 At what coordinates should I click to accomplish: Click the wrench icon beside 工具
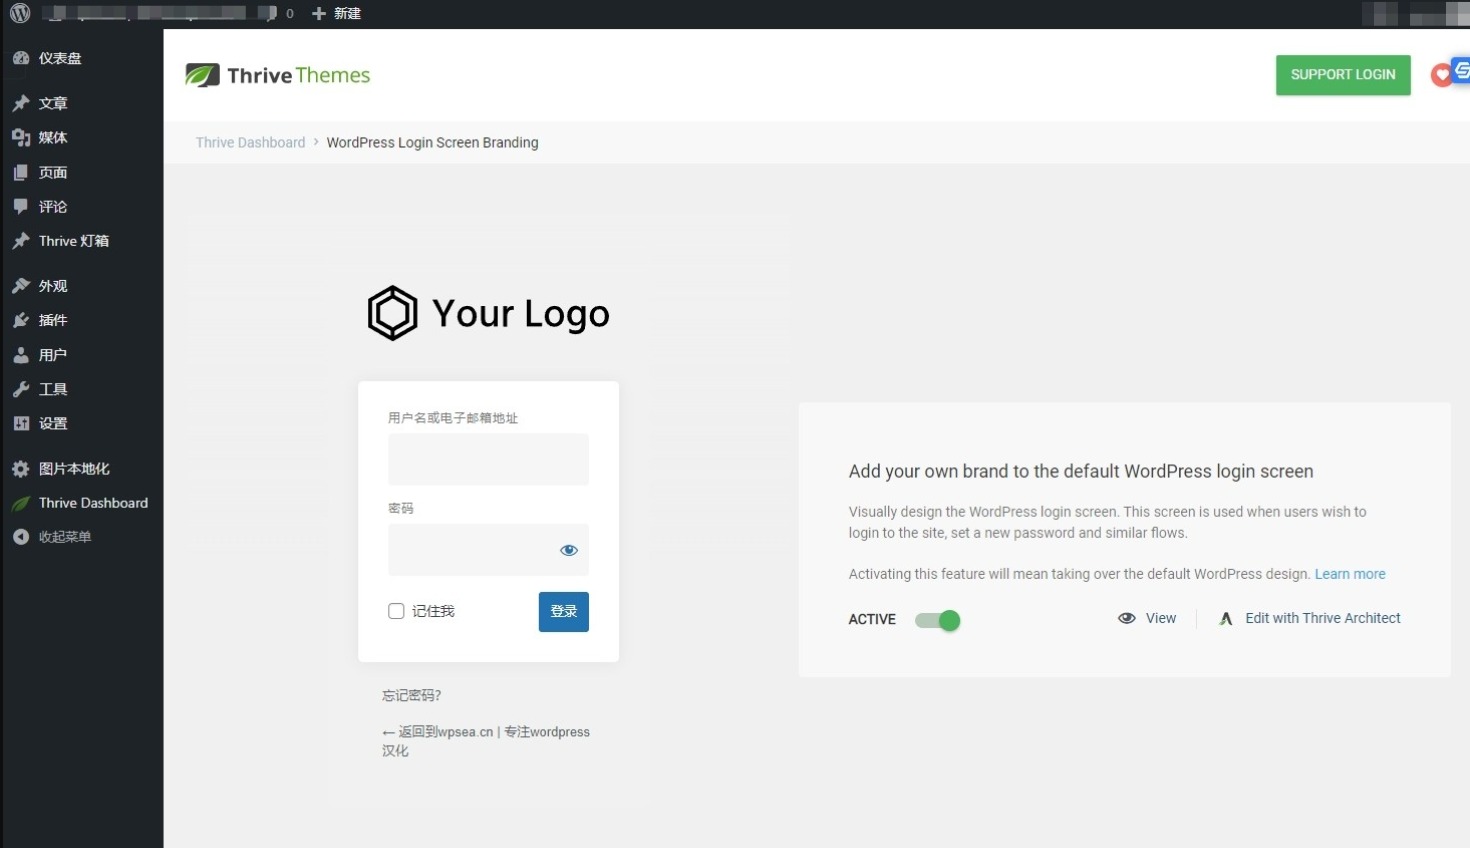[21, 389]
